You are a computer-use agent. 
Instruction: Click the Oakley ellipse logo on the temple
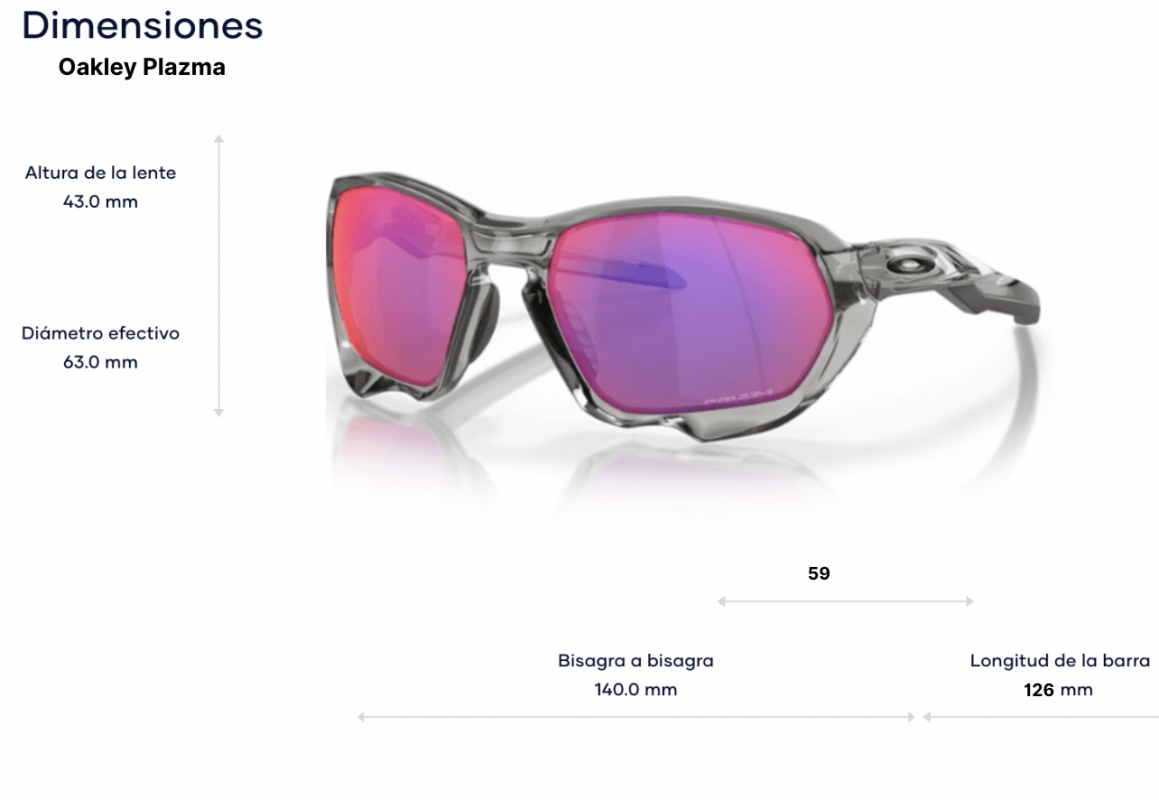[x=908, y=265]
